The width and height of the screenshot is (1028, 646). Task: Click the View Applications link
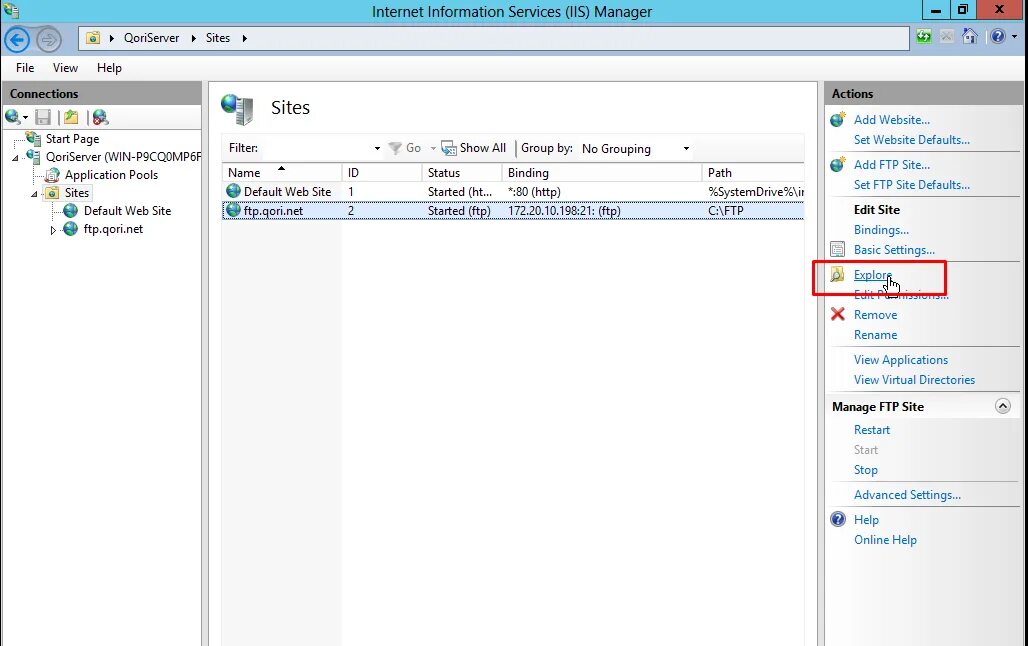pyautogui.click(x=901, y=360)
